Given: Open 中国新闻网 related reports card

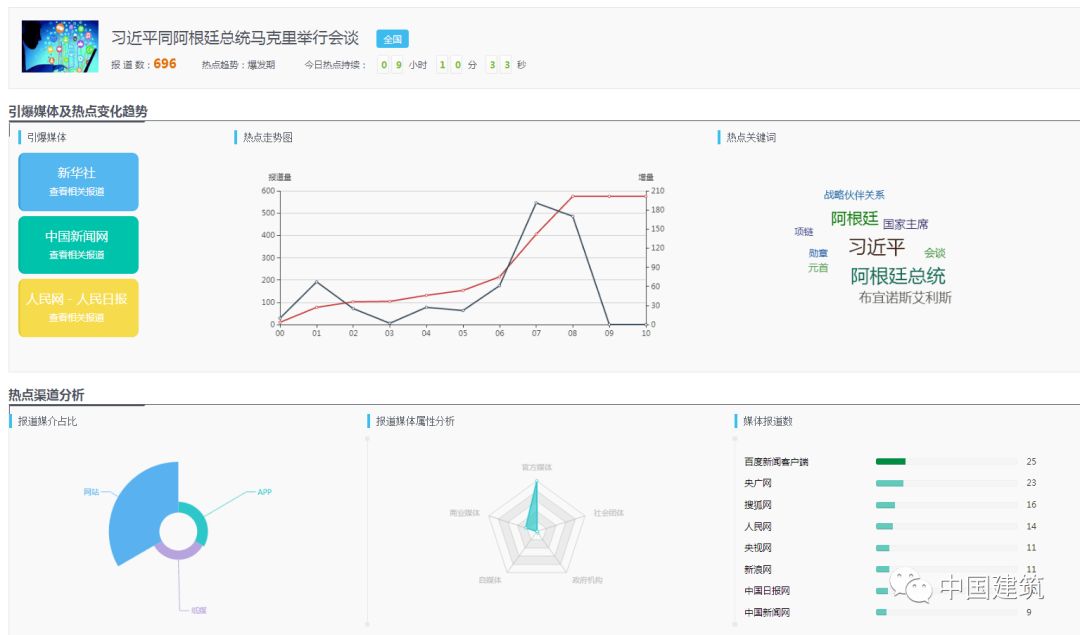Looking at the screenshot, I should point(78,244).
